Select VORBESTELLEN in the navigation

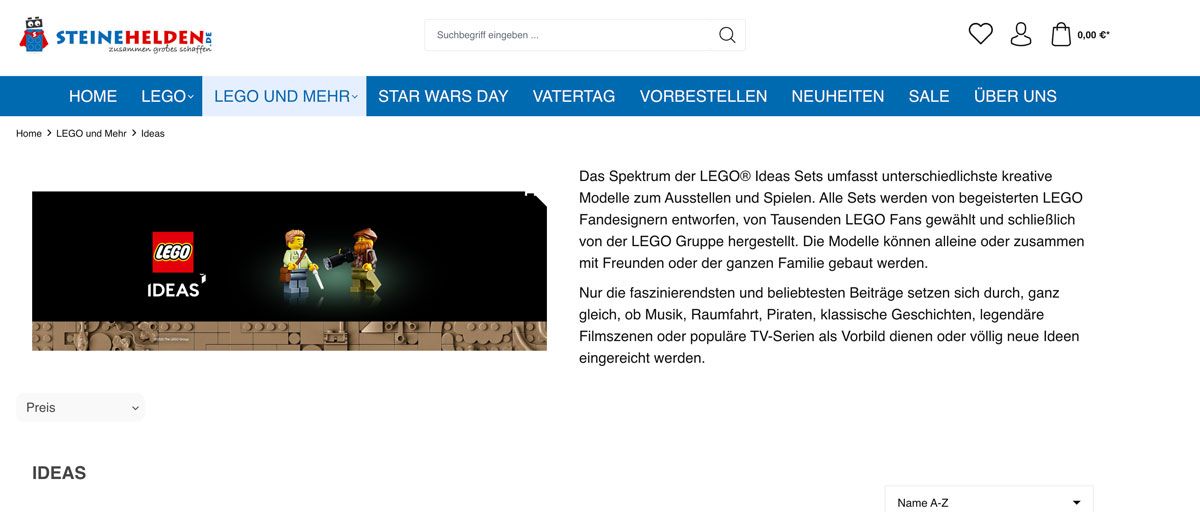click(x=703, y=96)
